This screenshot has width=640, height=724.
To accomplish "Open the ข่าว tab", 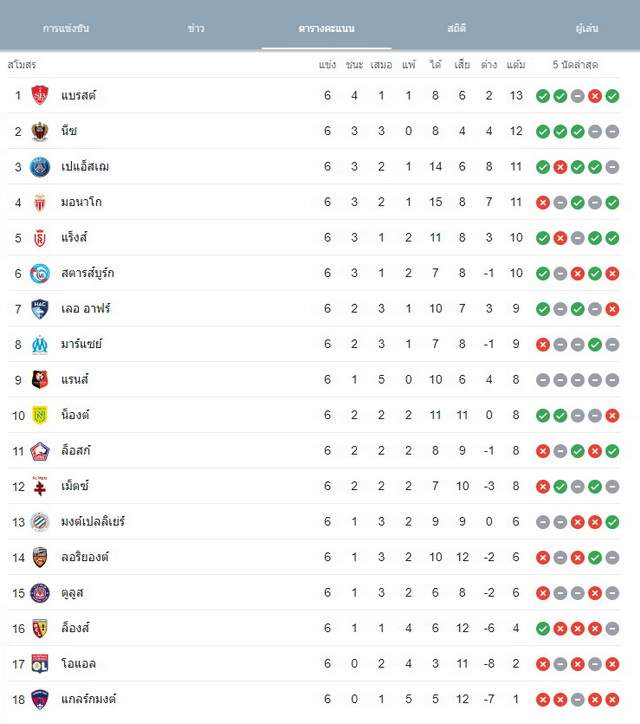I will pos(196,28).
